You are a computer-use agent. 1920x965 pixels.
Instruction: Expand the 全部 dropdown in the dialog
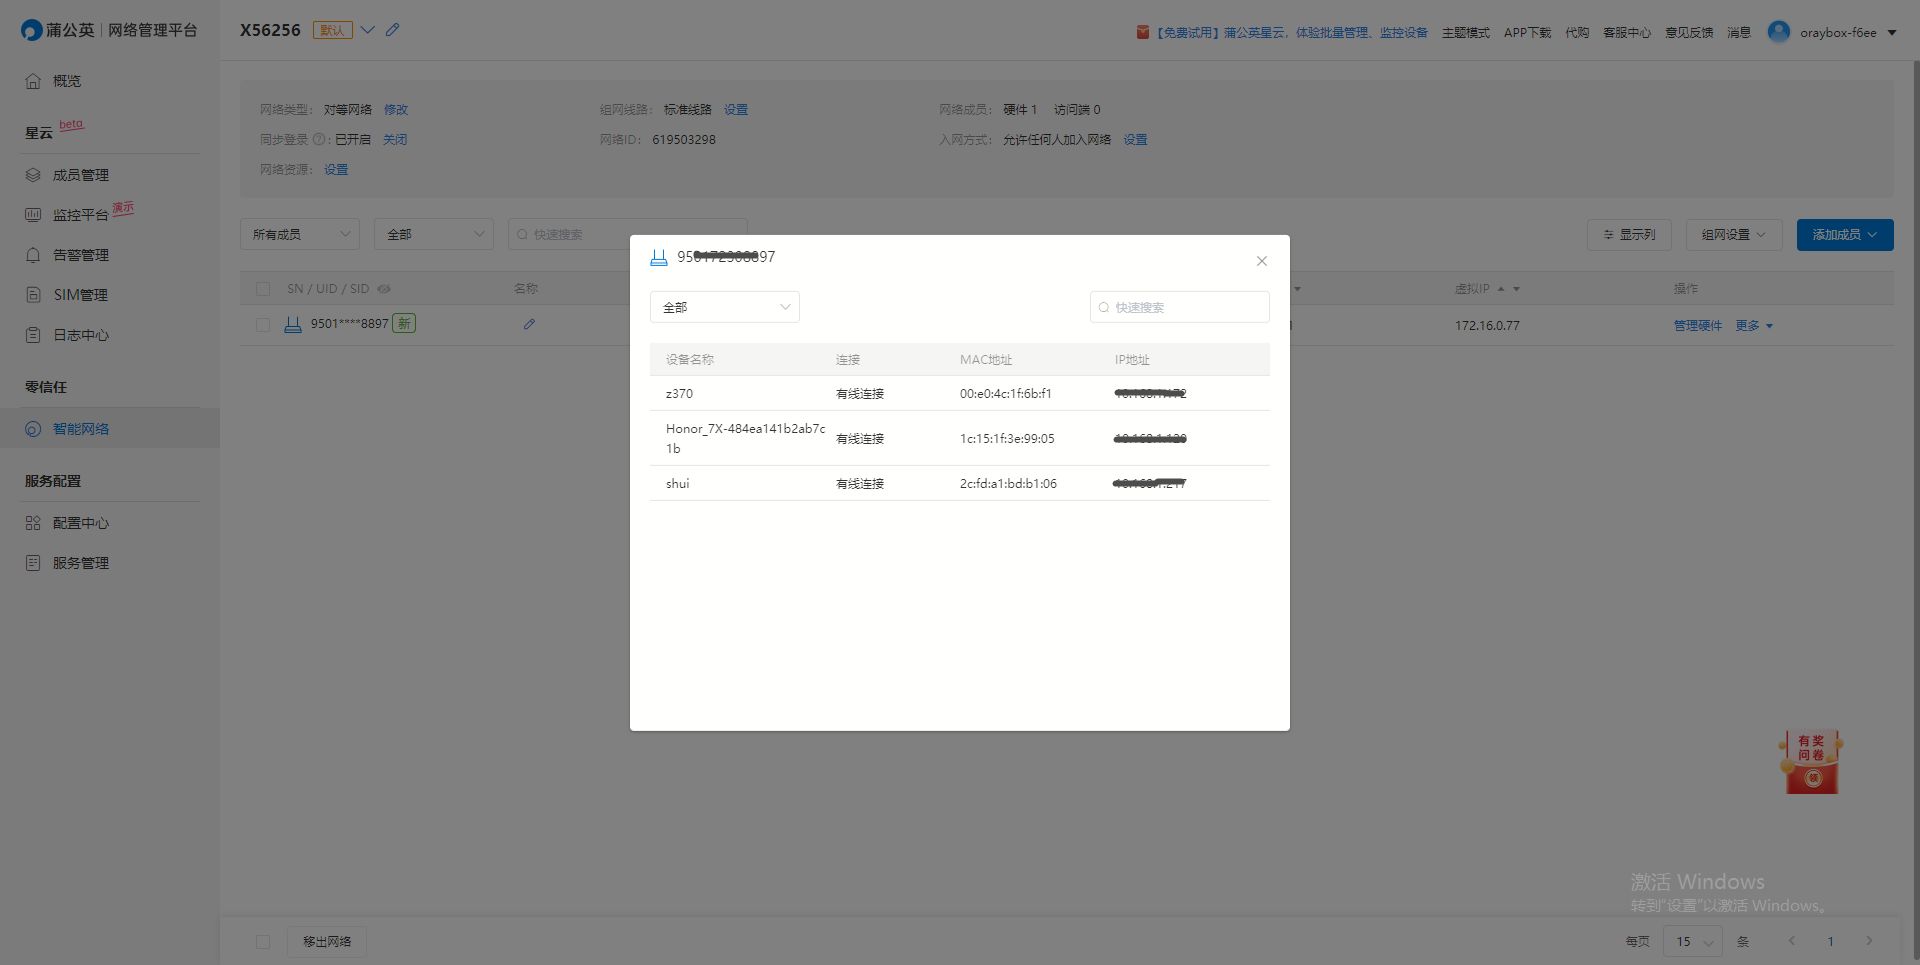[x=724, y=307]
